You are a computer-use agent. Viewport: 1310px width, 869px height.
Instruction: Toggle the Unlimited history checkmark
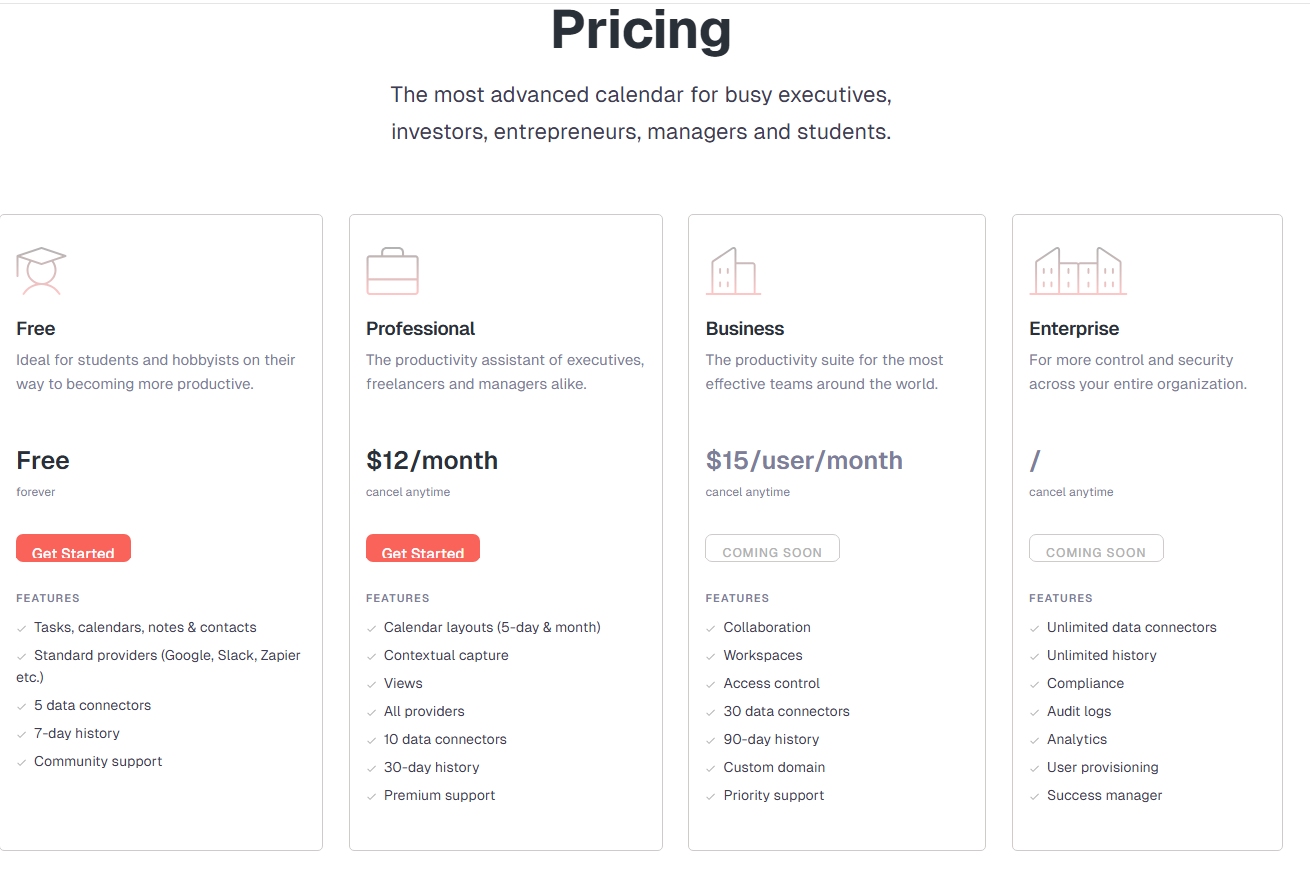(x=1034, y=655)
